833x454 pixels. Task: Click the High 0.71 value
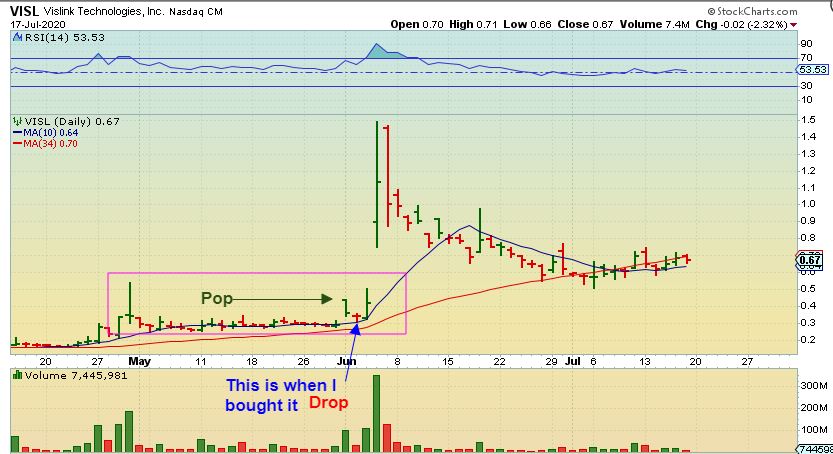(473, 24)
